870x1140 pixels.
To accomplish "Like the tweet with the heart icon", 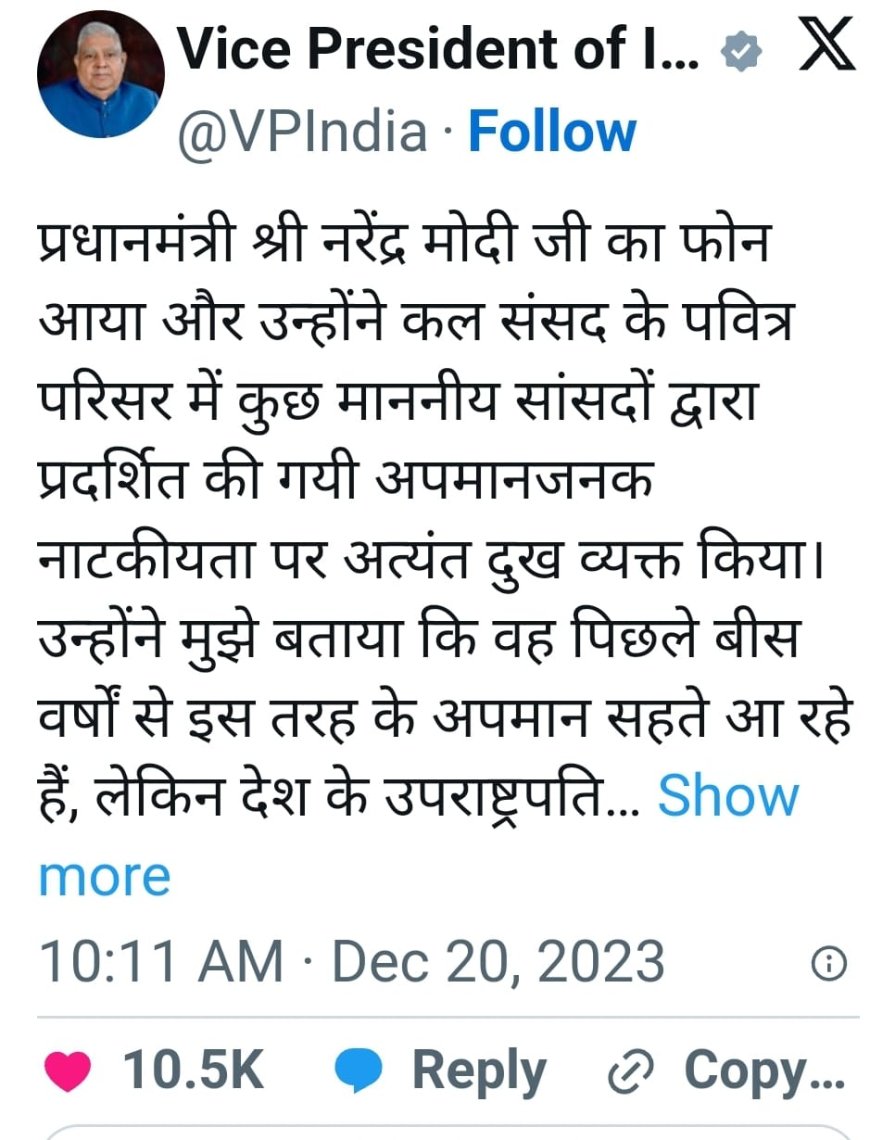I will click(68, 1071).
